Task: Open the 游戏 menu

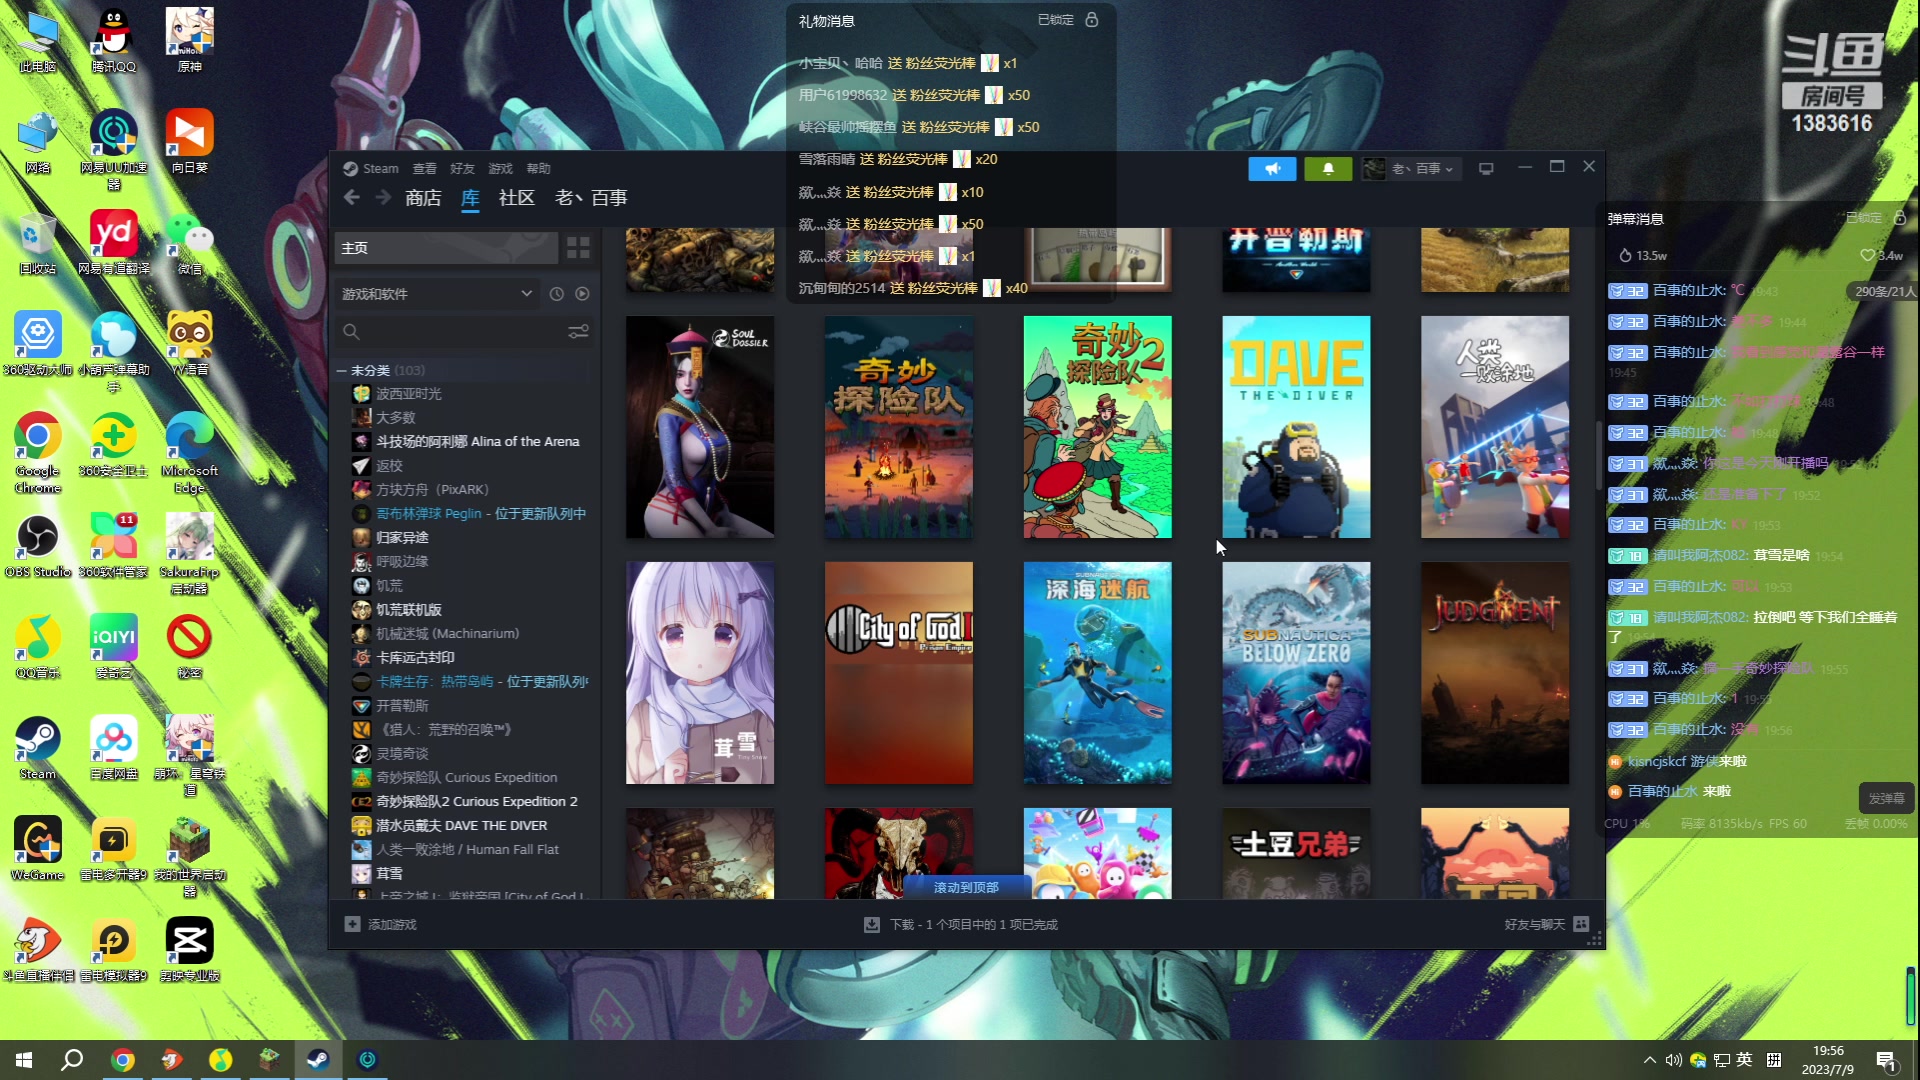Action: point(501,169)
